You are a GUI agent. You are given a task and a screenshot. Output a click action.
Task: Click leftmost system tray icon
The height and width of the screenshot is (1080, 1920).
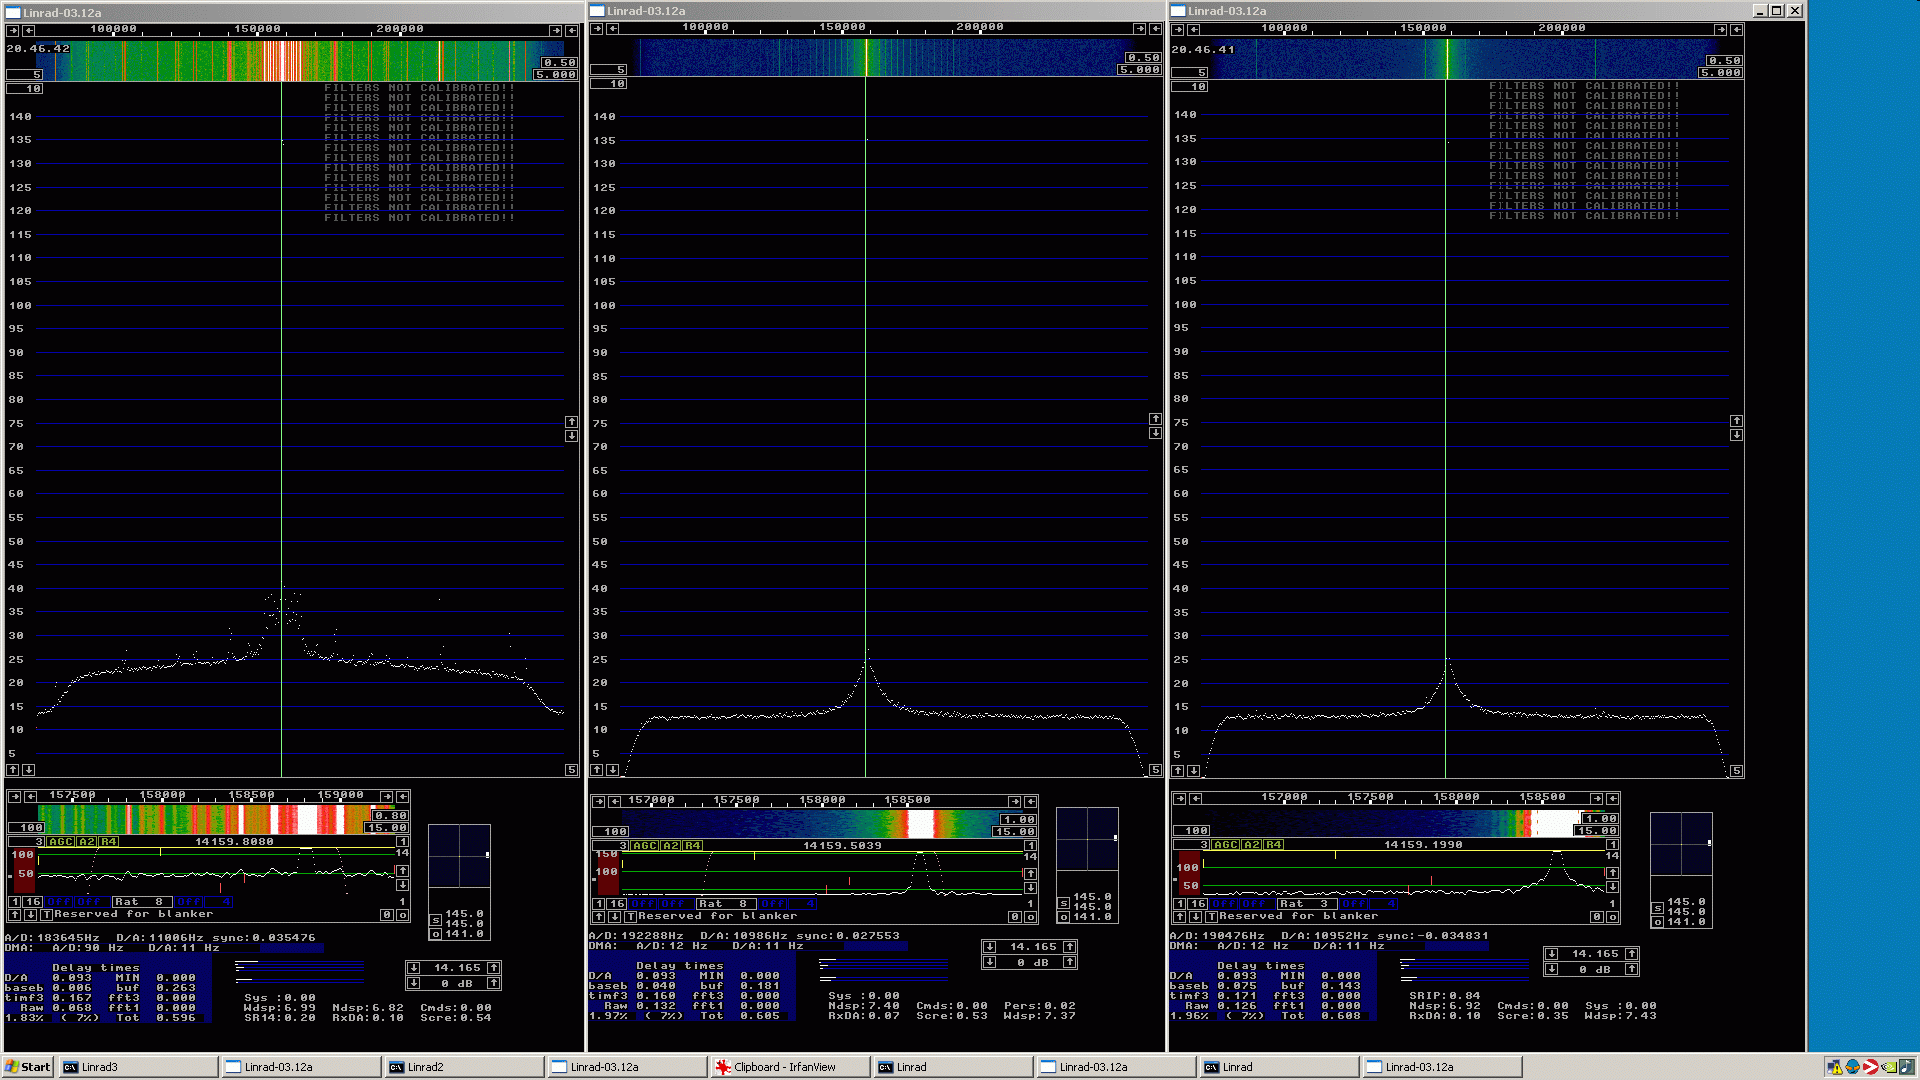1835,1067
